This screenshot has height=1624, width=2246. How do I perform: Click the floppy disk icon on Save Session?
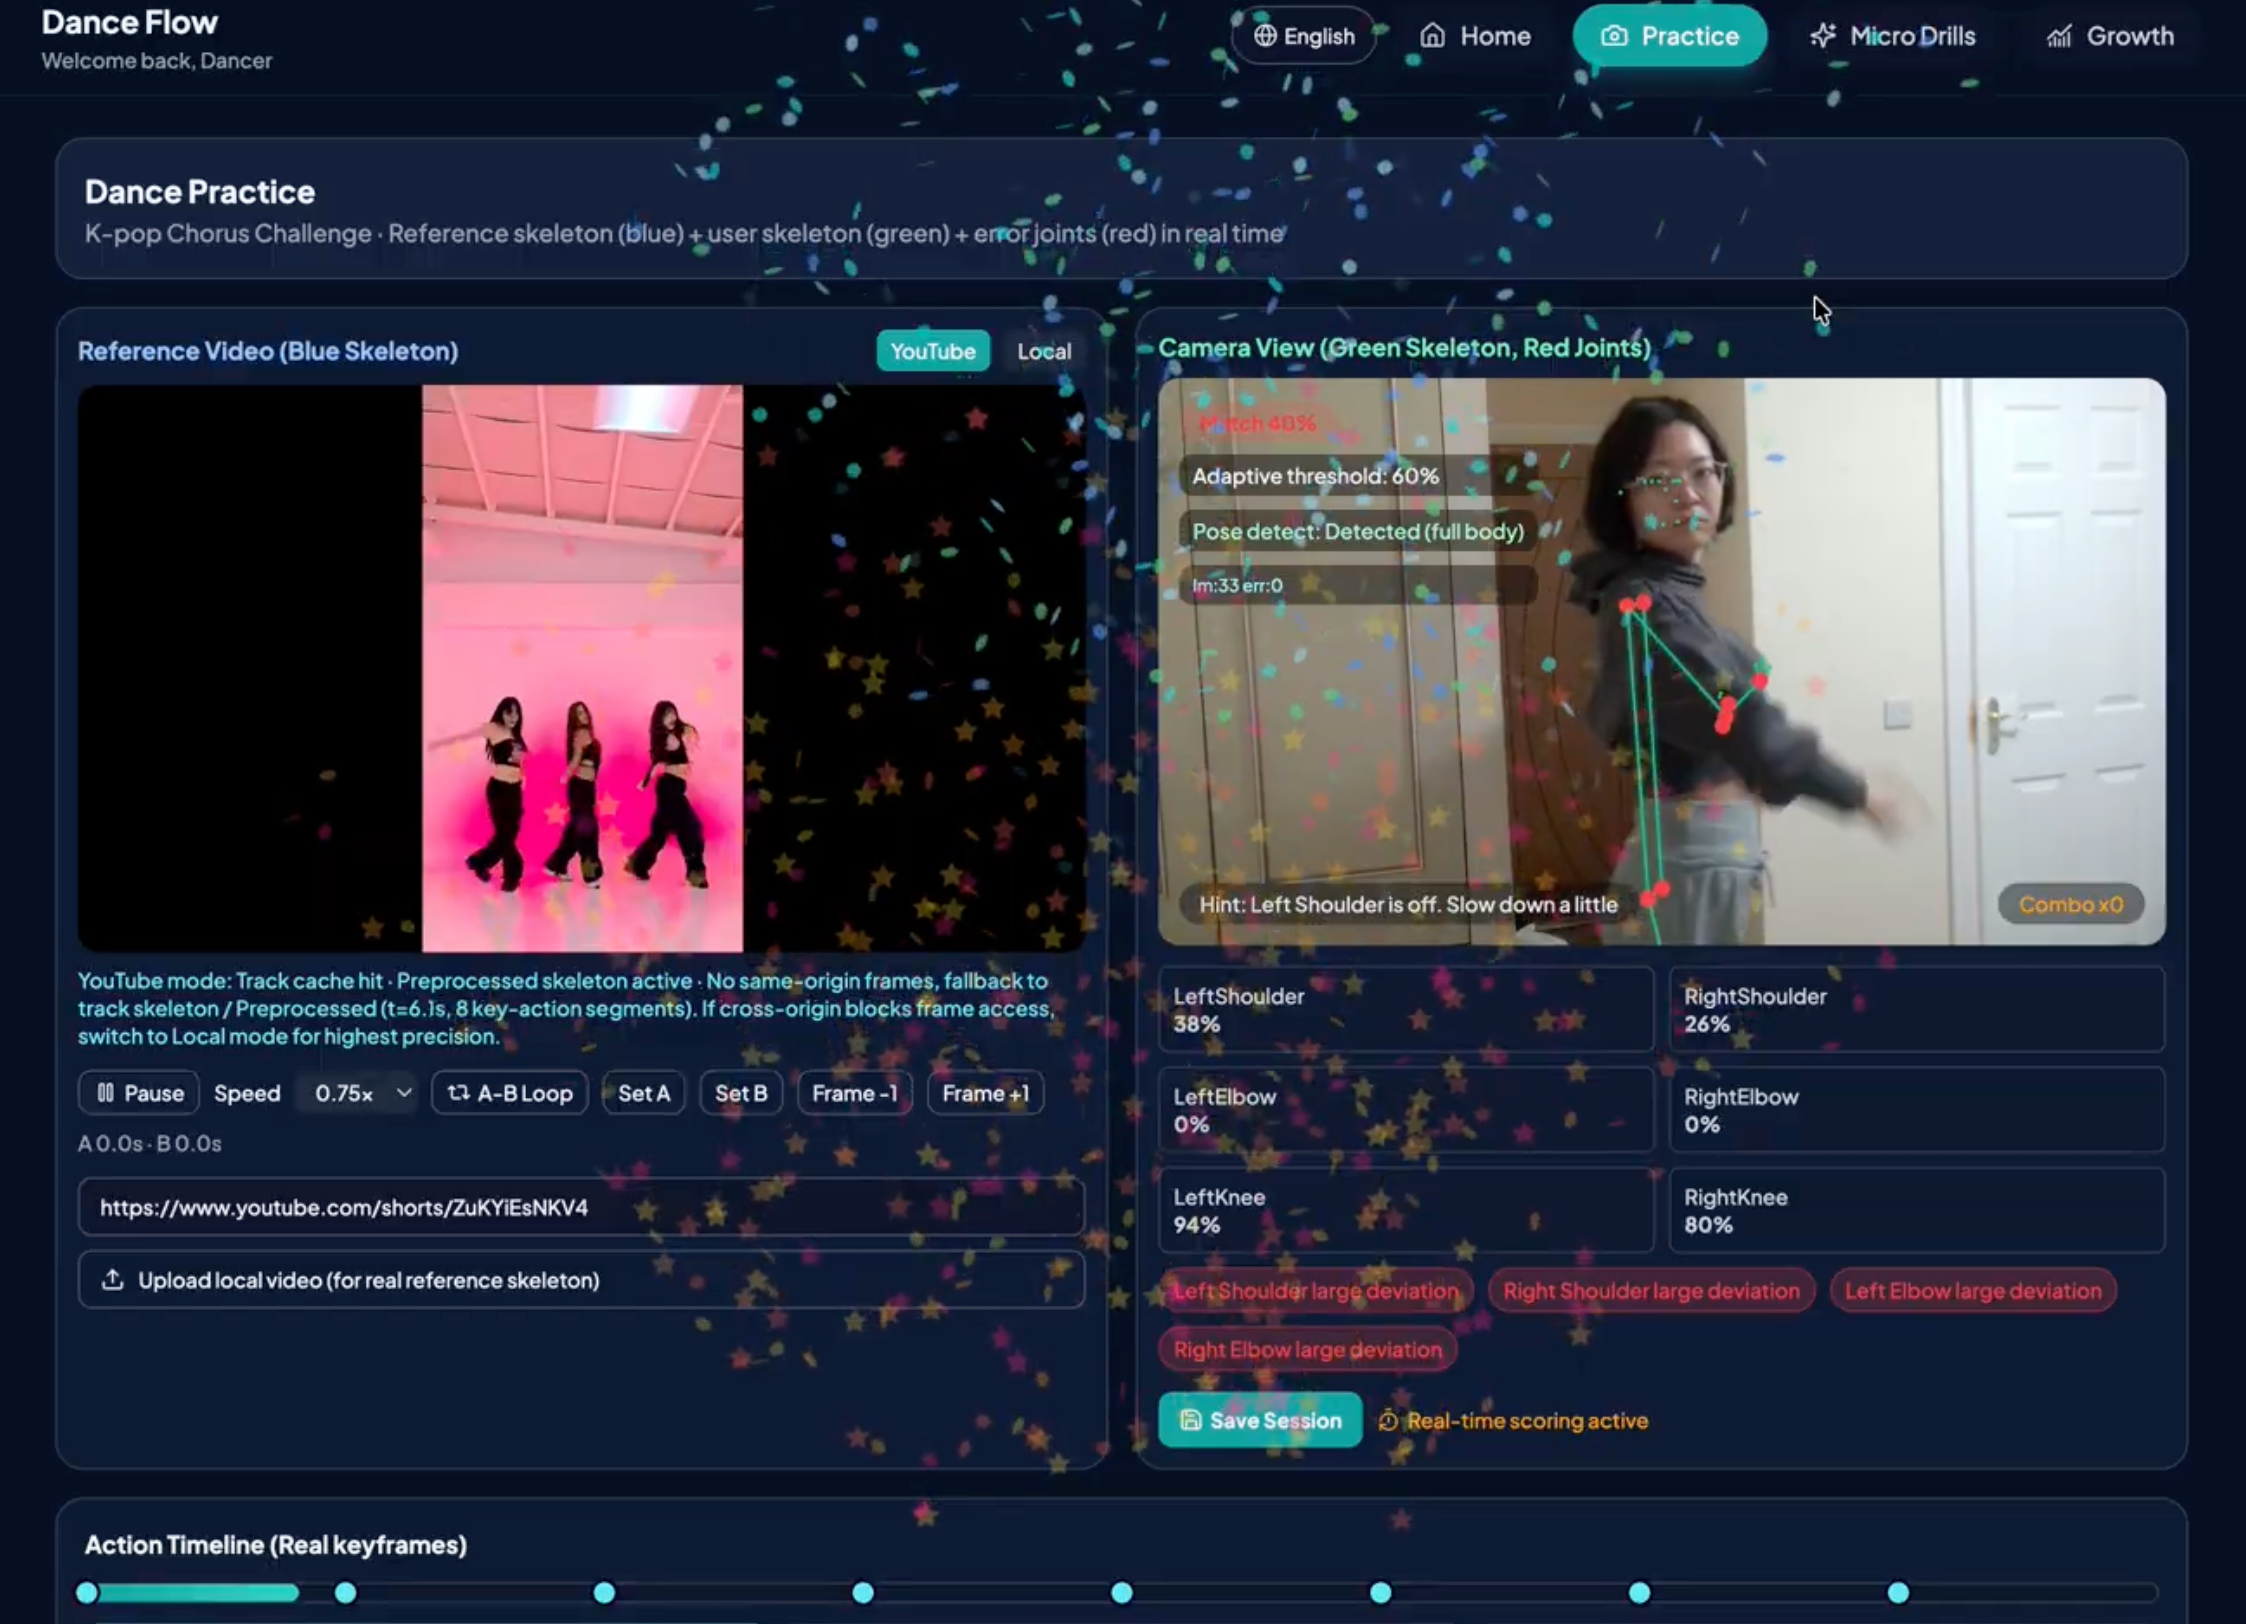[x=1190, y=1420]
